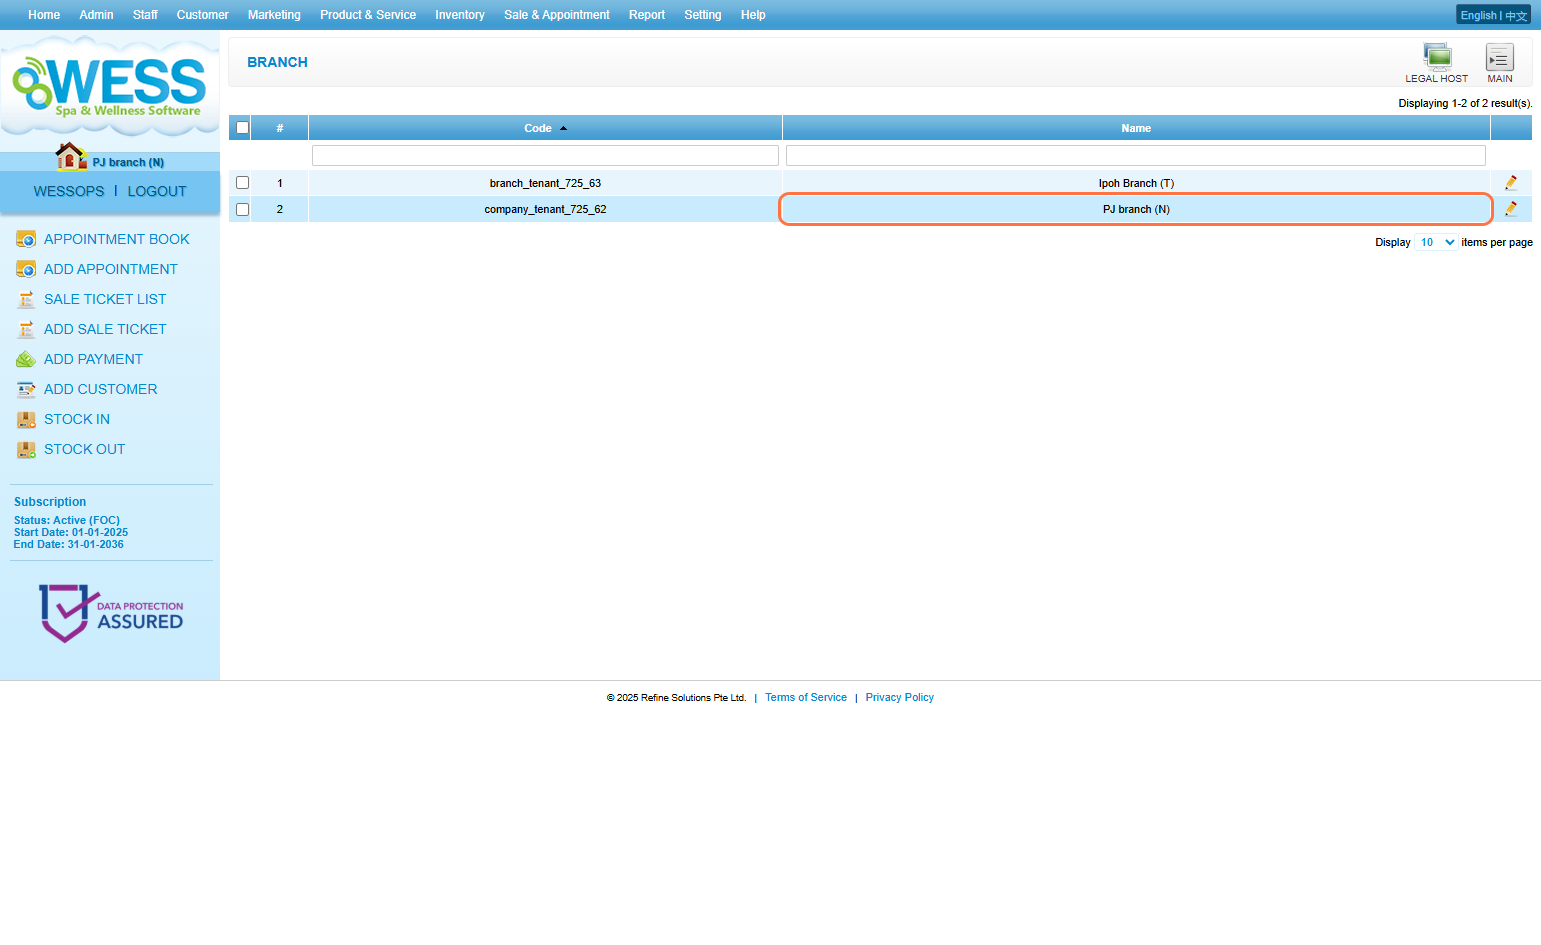Click the Appointment Book sidebar icon
This screenshot has height=945, width=1541.
pyautogui.click(x=26, y=239)
